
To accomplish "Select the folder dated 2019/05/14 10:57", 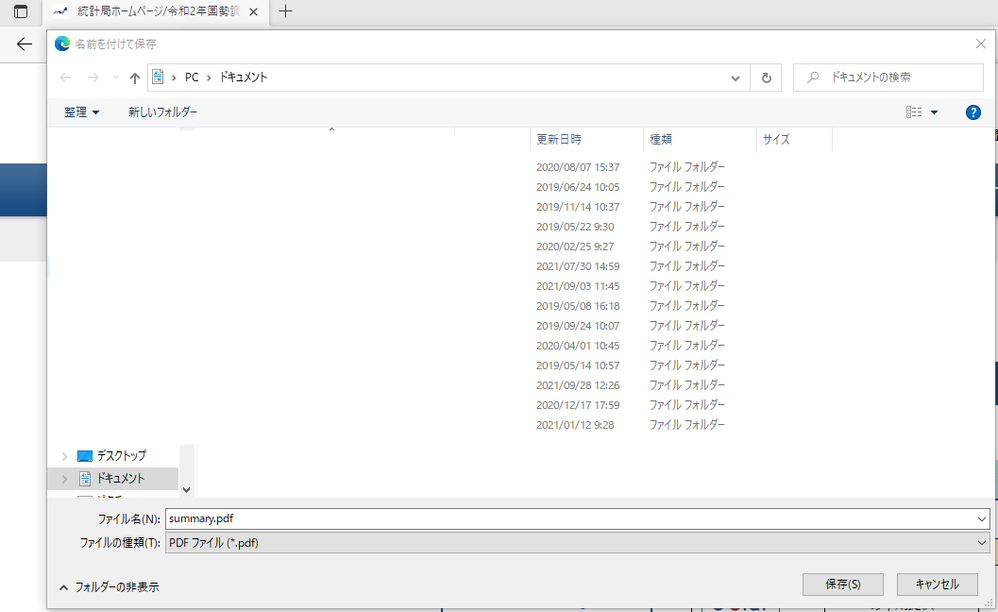I will pos(577,365).
